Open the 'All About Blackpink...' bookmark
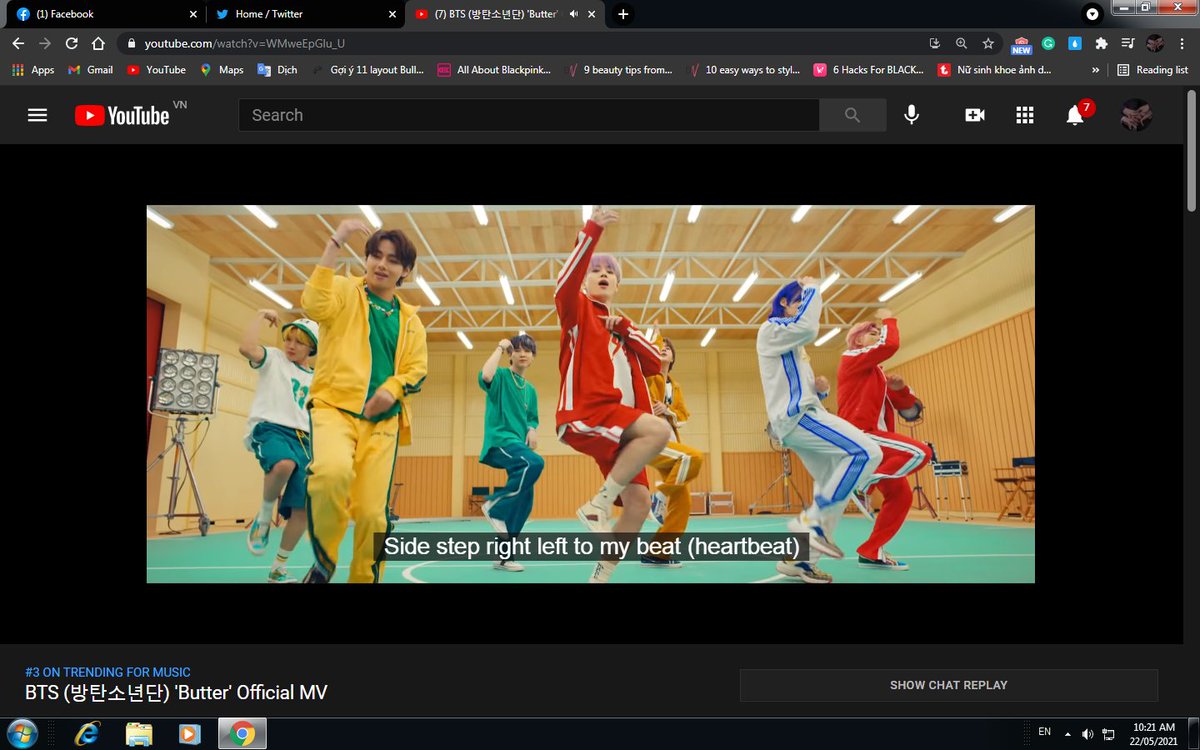 [494, 70]
